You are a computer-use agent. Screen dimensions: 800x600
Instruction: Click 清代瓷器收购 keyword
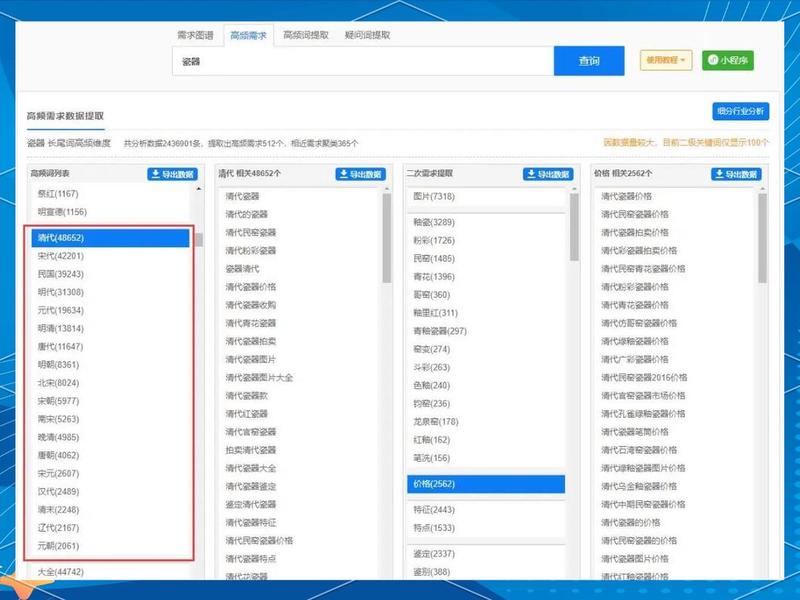[251, 305]
